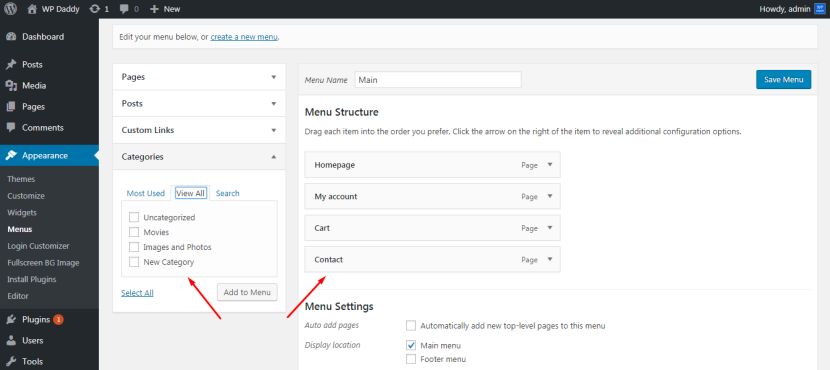Click the Users person icon
This screenshot has width=830, height=370.
[x=11, y=340]
